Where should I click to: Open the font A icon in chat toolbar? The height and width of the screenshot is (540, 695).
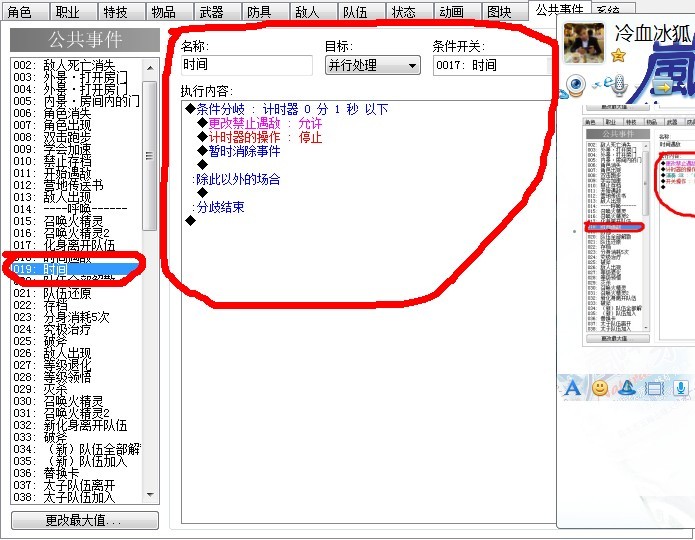pyautogui.click(x=572, y=388)
